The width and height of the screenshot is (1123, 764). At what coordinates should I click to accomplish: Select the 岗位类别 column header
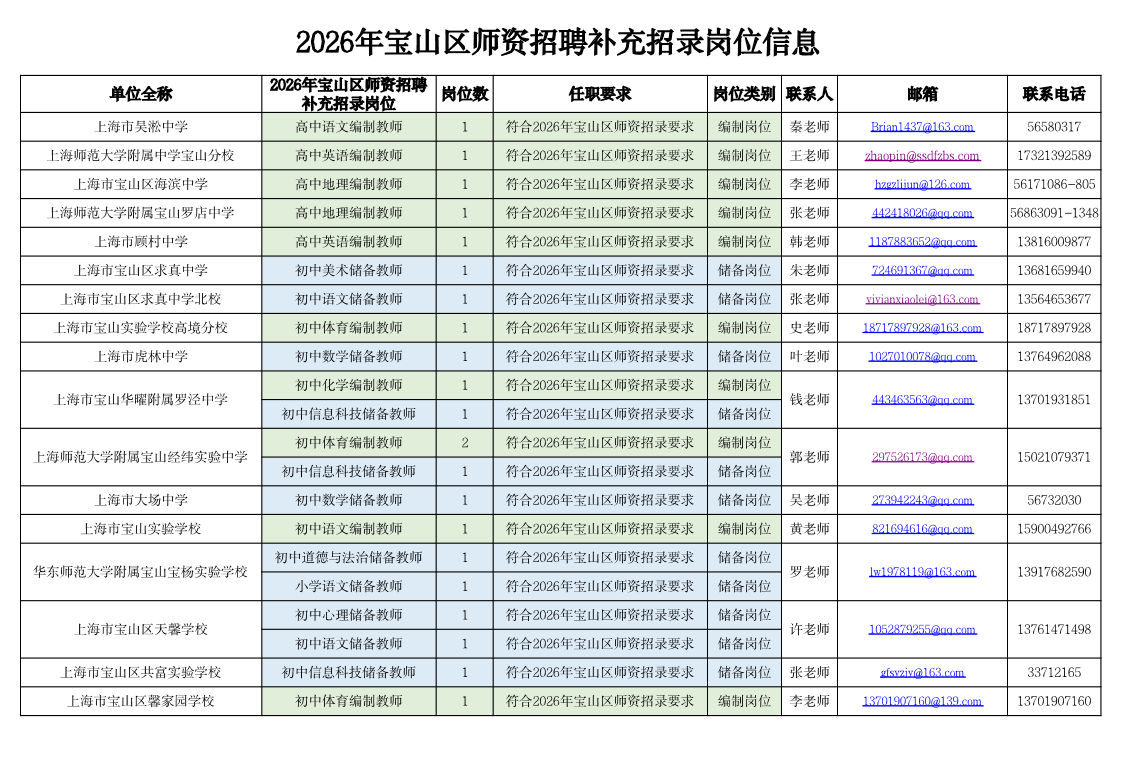click(744, 94)
